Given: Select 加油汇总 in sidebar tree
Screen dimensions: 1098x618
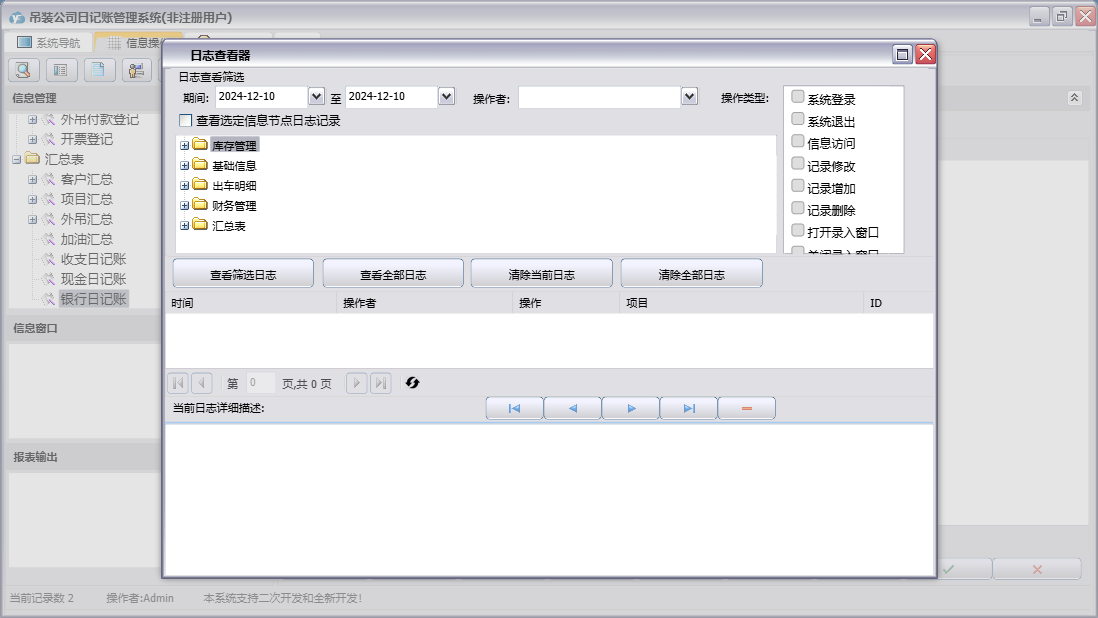Looking at the screenshot, I should pyautogui.click(x=86, y=239).
